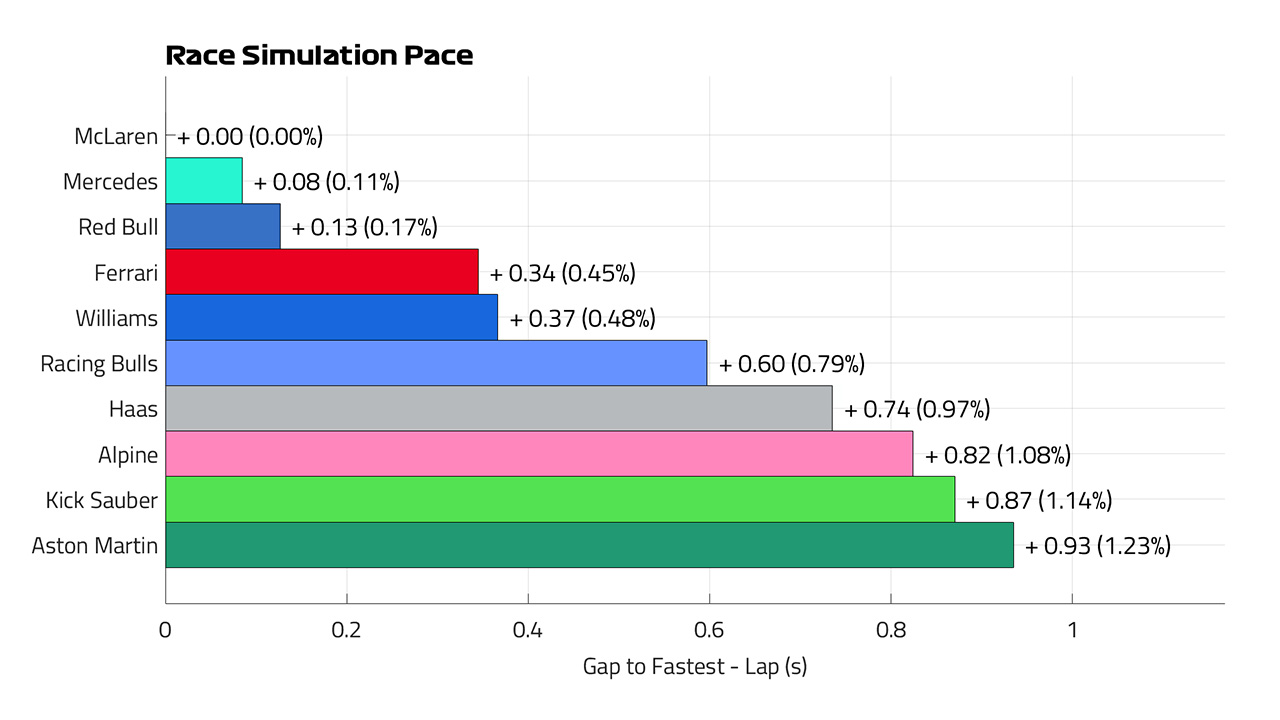Click the '+ 0.00 (0.00%)' McLaren value

(x=250, y=137)
